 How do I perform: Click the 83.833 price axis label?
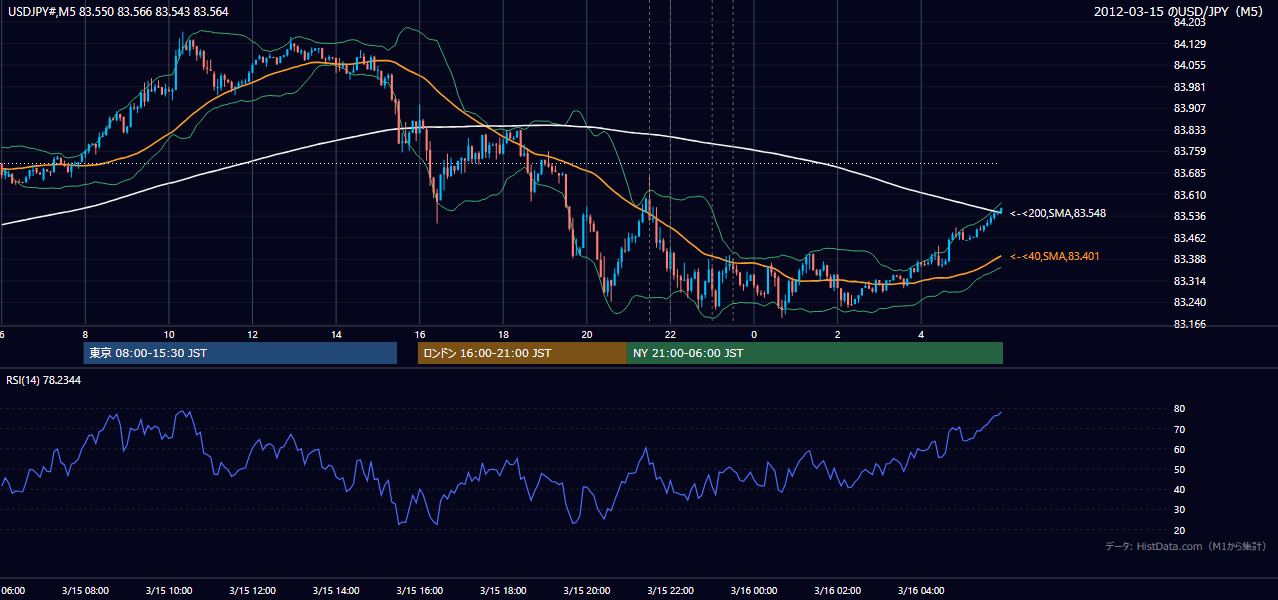click(x=1190, y=130)
